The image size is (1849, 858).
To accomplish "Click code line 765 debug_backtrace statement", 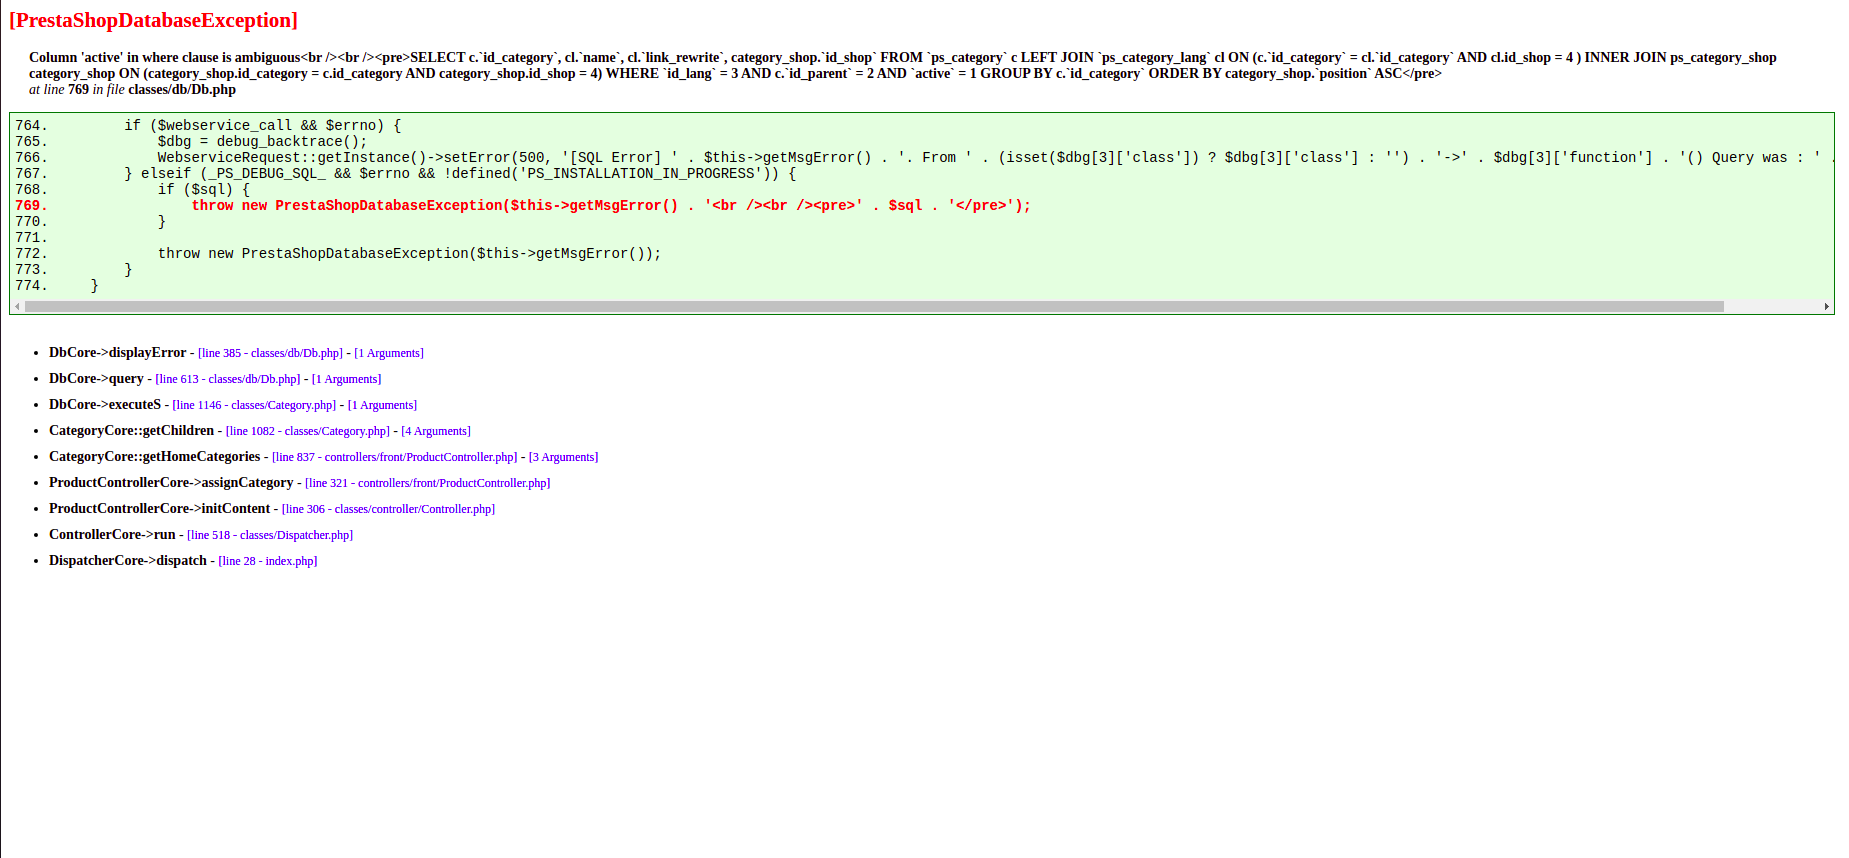I will point(262,141).
